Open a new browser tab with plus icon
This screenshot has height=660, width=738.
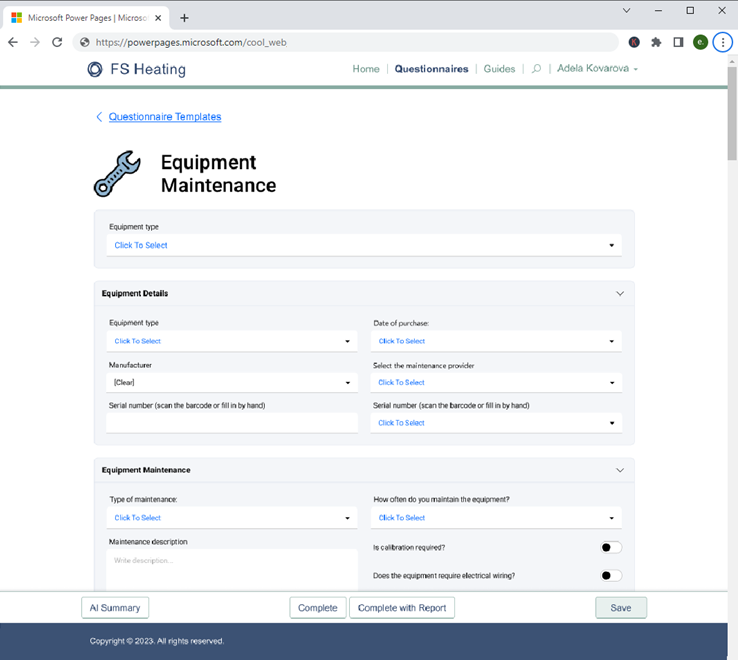[184, 18]
